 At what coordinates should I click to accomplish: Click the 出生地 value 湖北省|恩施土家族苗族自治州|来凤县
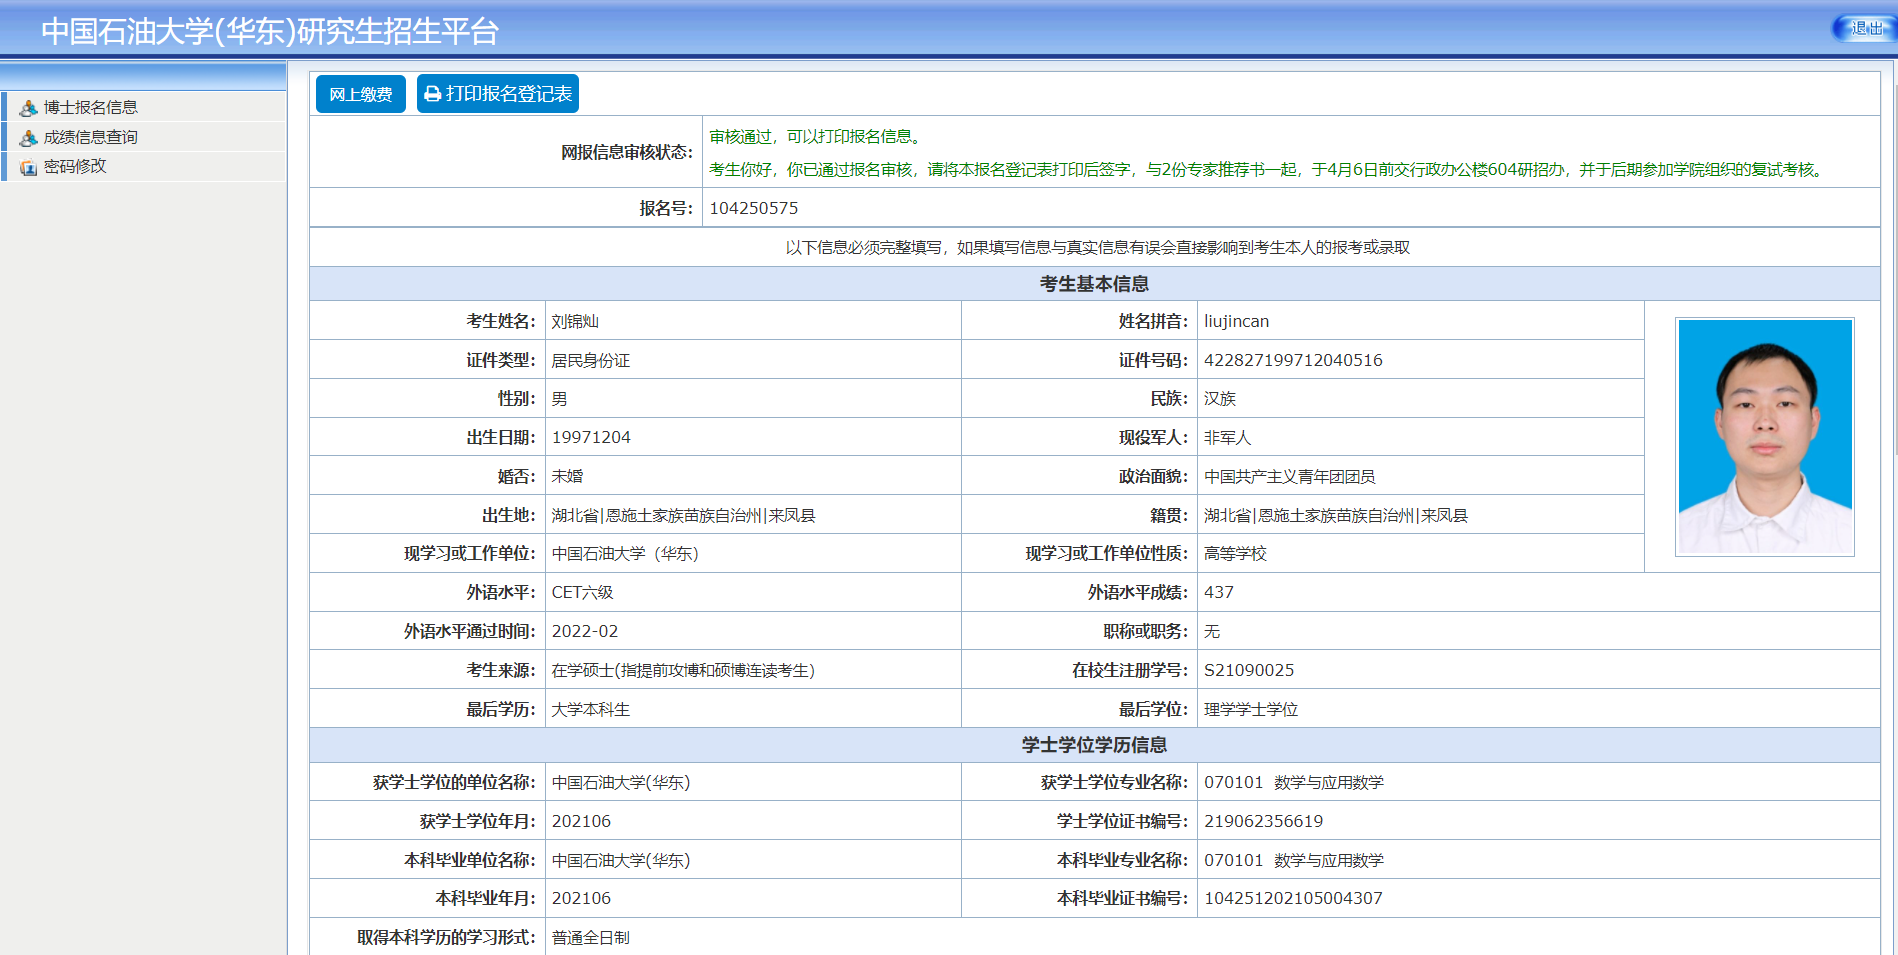tap(683, 515)
